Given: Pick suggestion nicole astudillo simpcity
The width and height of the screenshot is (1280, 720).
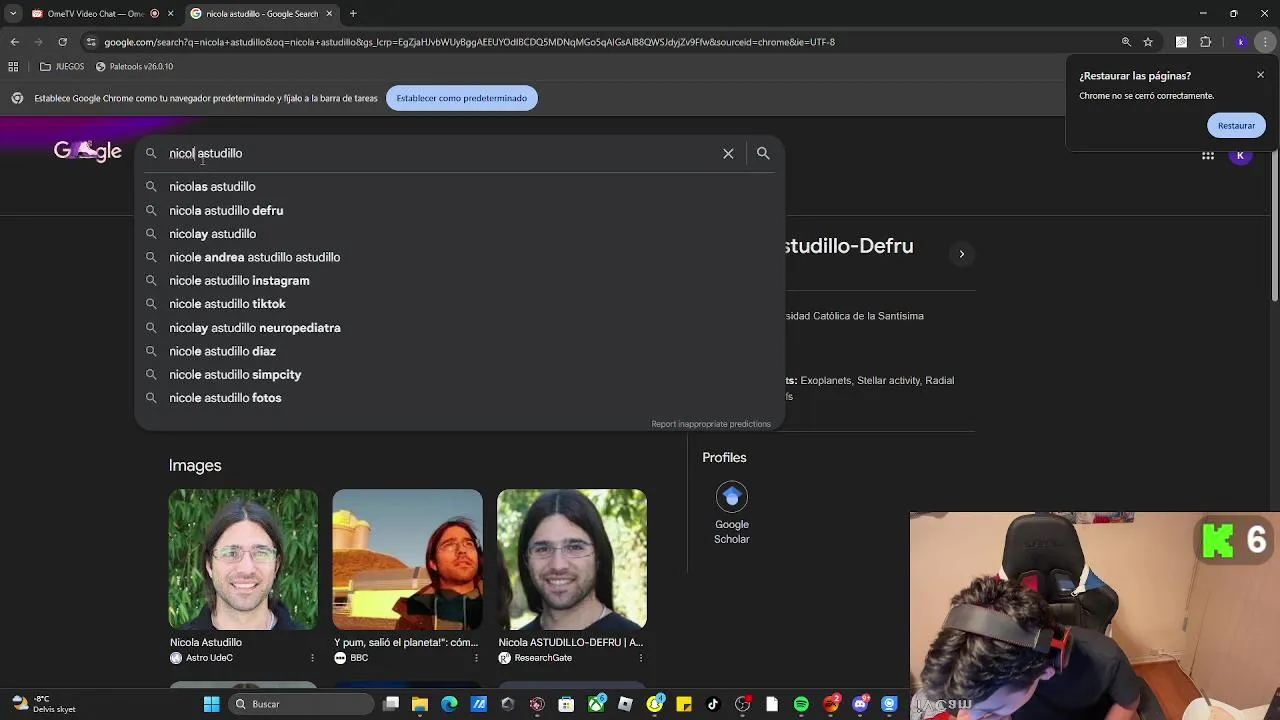Looking at the screenshot, I should pos(458,374).
